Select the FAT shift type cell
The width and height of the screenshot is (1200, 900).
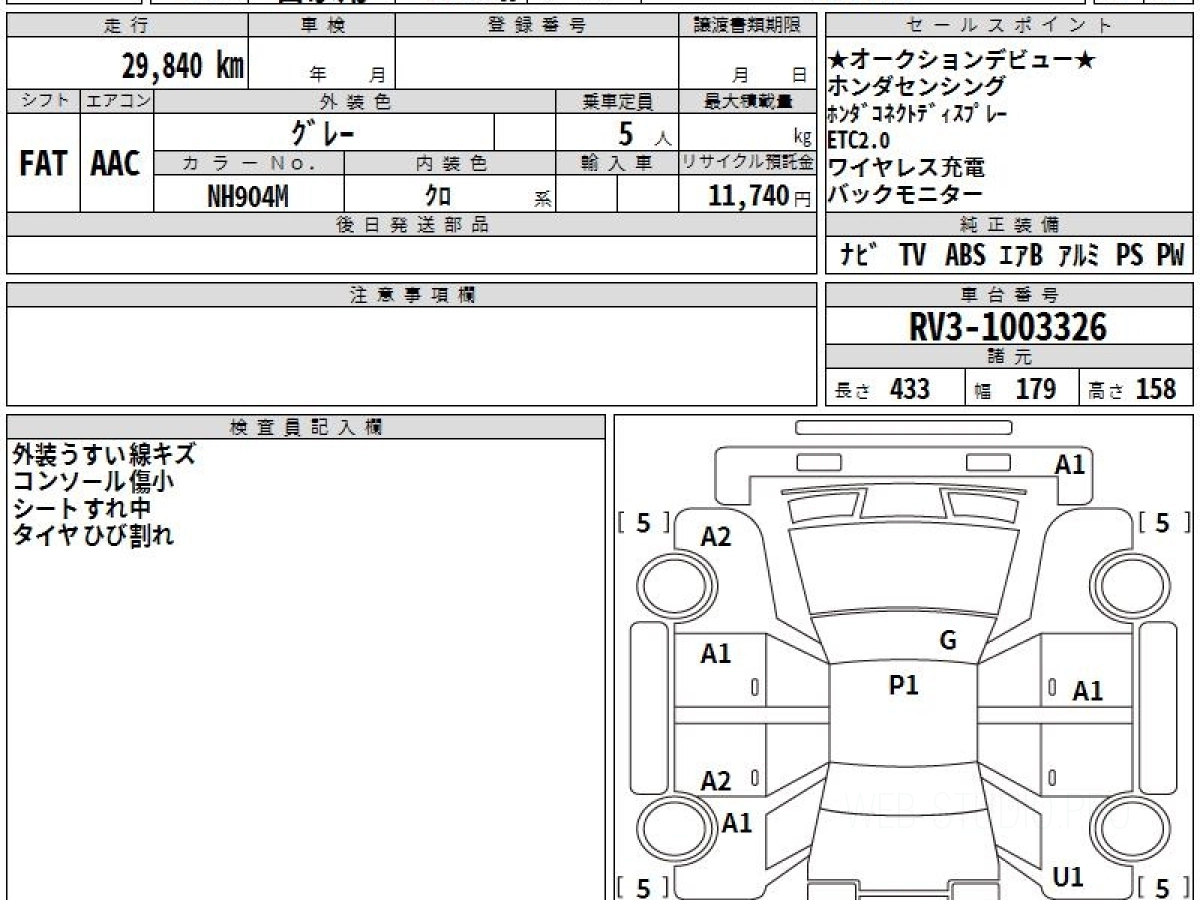coord(43,164)
